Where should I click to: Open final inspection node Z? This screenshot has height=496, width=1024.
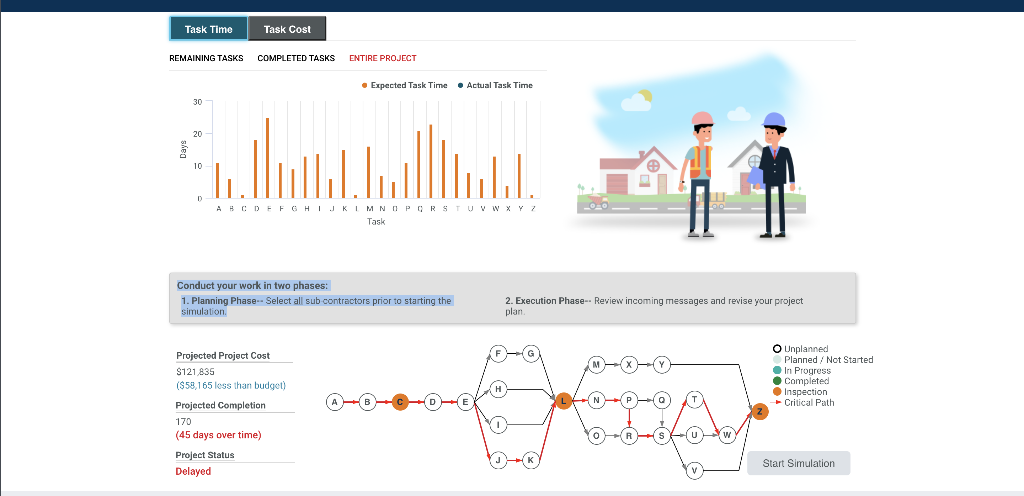coord(759,412)
